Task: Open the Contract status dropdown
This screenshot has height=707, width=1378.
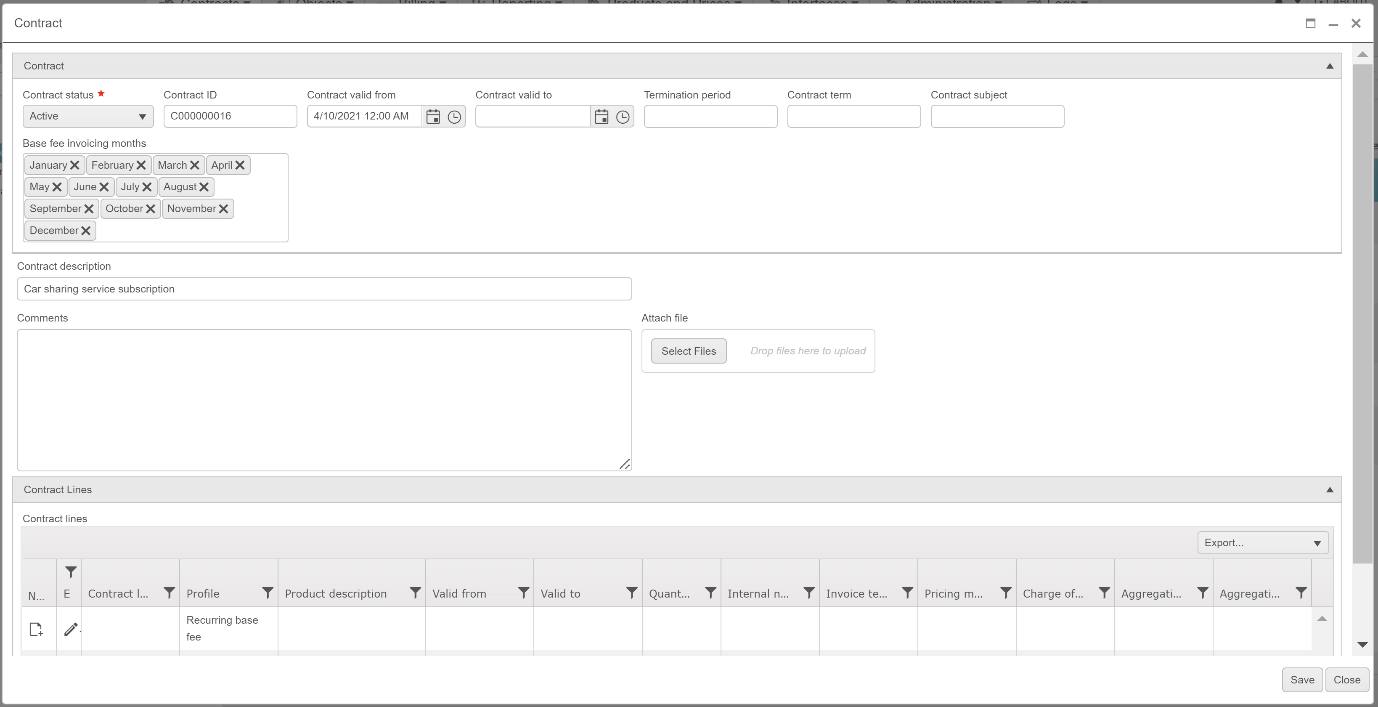Action: click(88, 117)
